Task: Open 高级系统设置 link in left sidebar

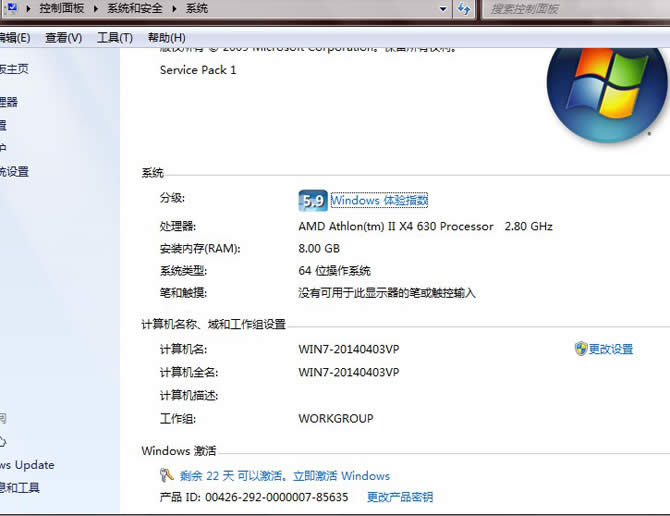Action: point(14,172)
